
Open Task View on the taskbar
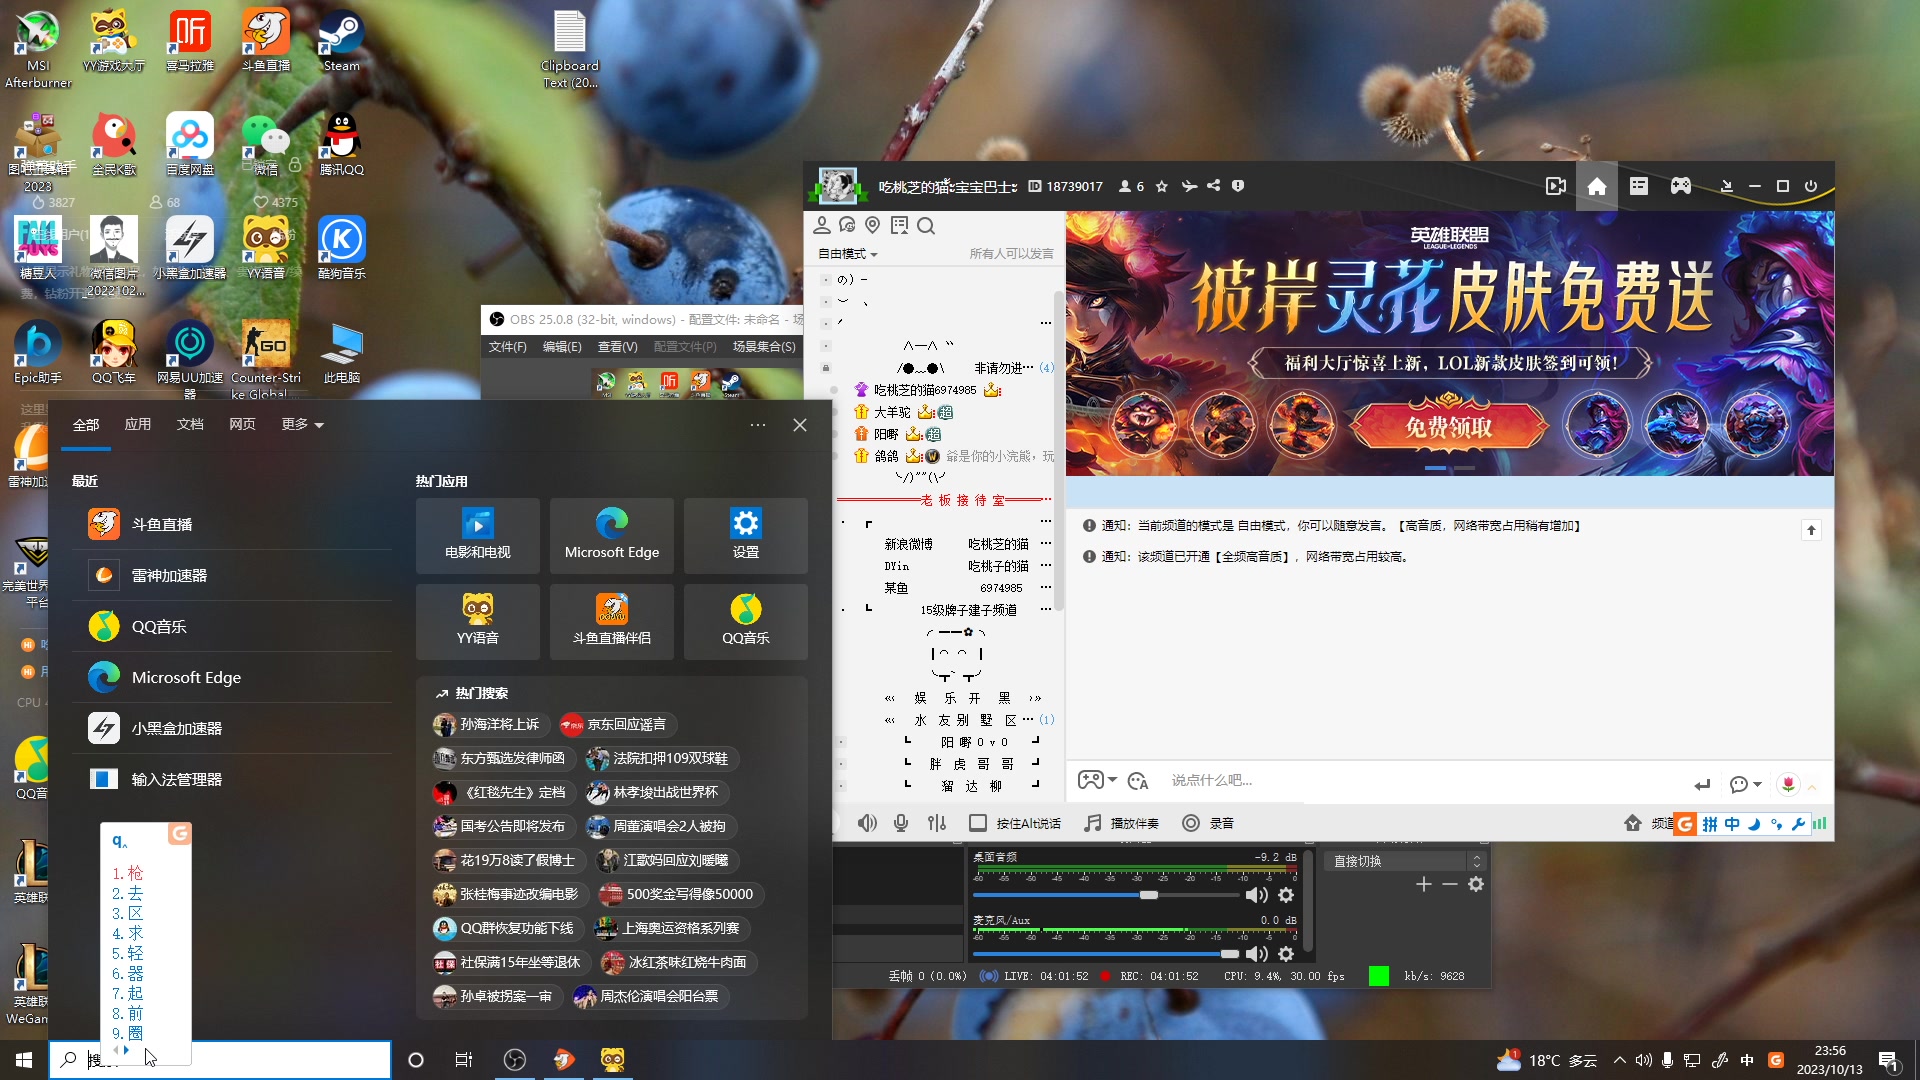pyautogui.click(x=464, y=1060)
